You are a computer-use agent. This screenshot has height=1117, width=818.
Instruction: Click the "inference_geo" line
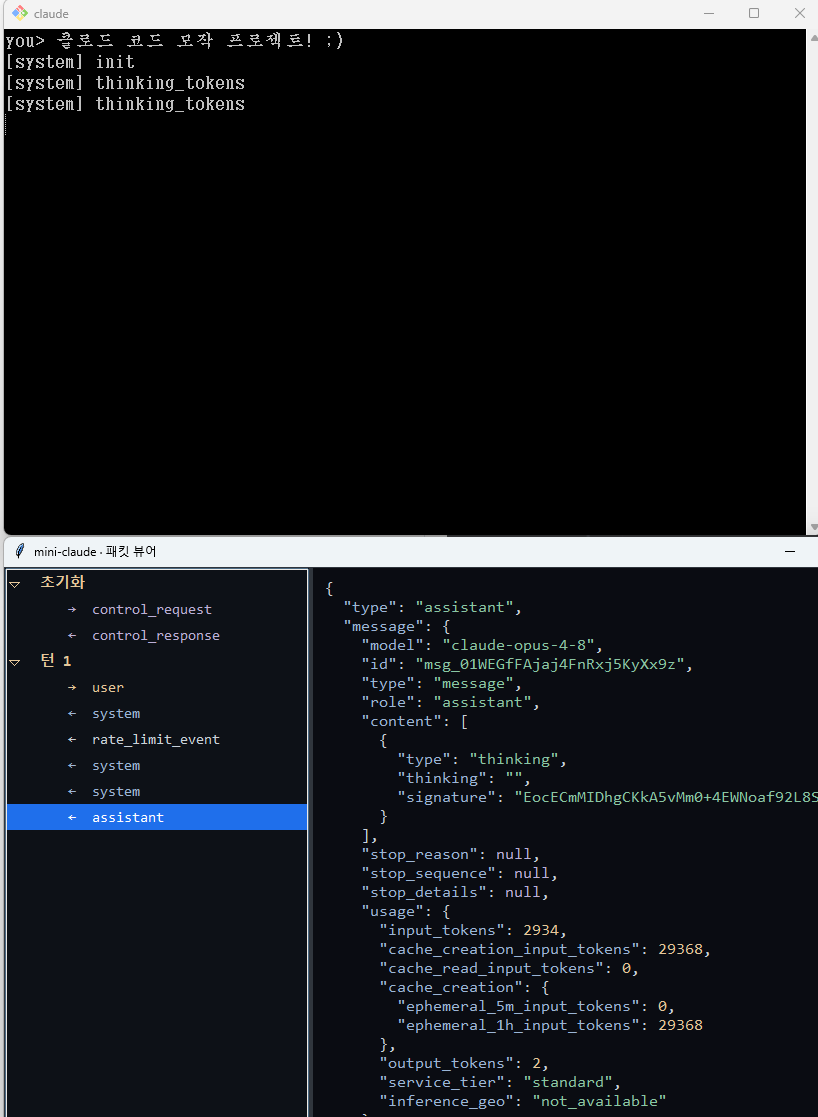click(x=522, y=1101)
